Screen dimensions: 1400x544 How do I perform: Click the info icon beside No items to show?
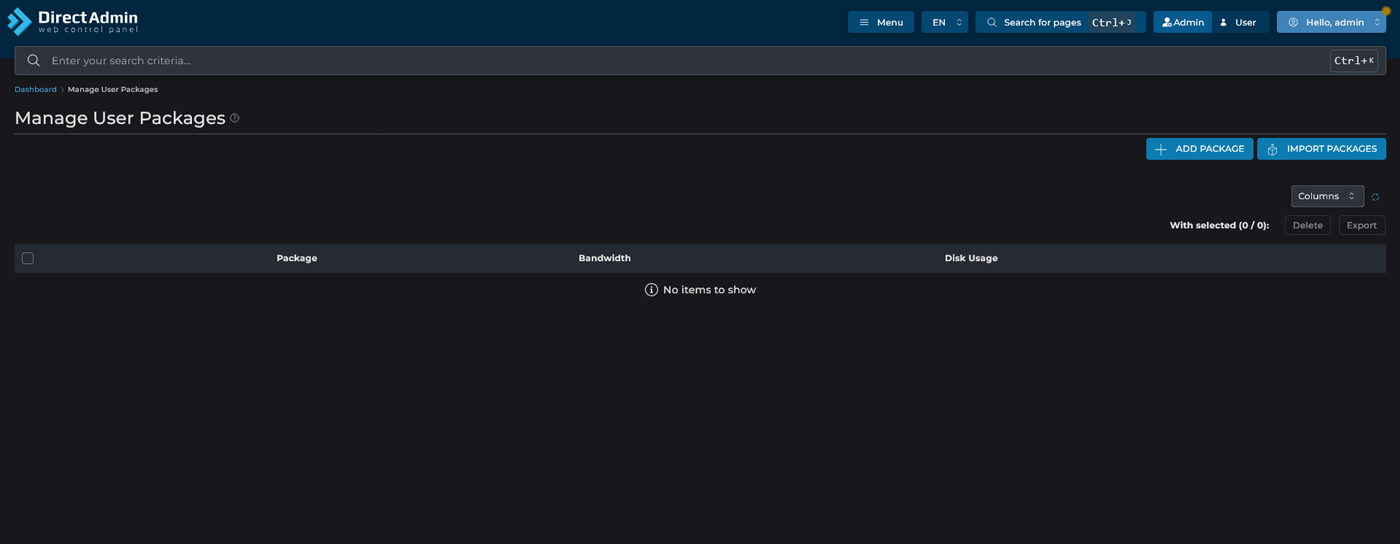click(652, 290)
